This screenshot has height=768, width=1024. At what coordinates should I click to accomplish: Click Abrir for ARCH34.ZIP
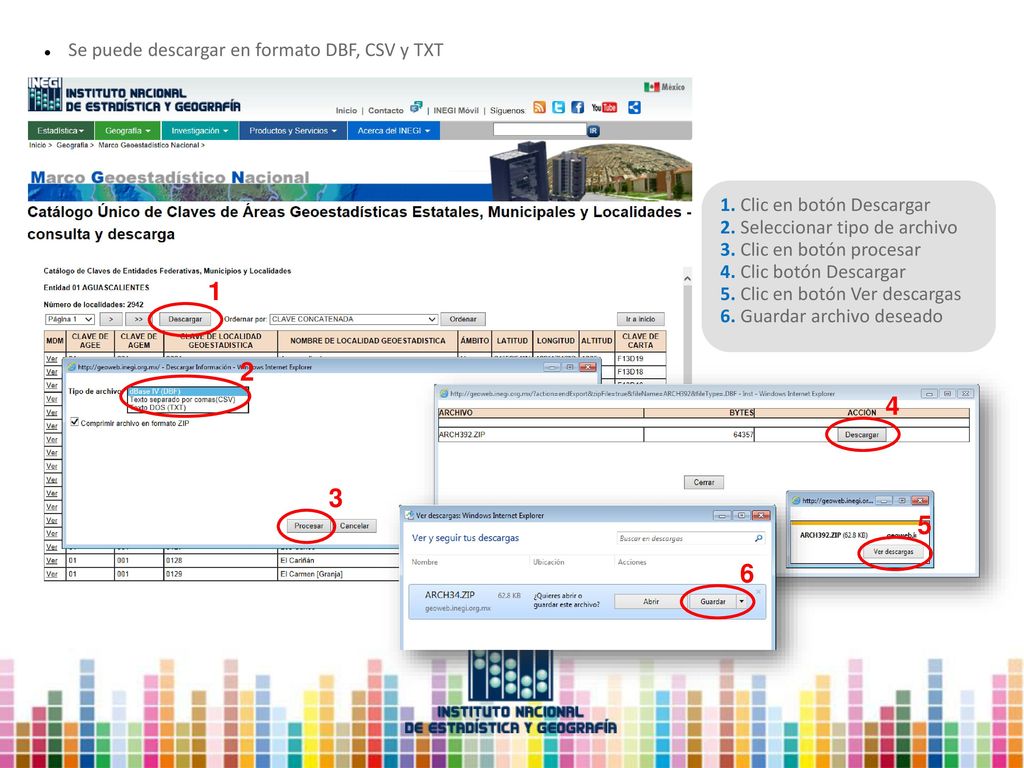click(x=651, y=601)
